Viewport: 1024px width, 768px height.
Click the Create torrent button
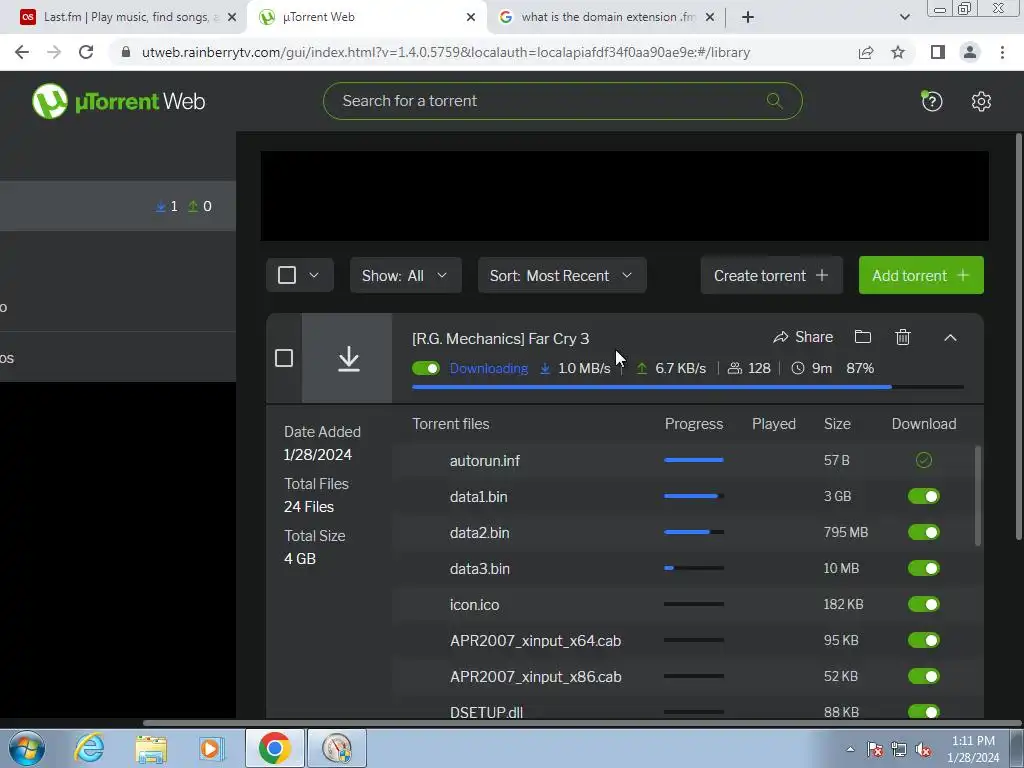click(x=771, y=275)
